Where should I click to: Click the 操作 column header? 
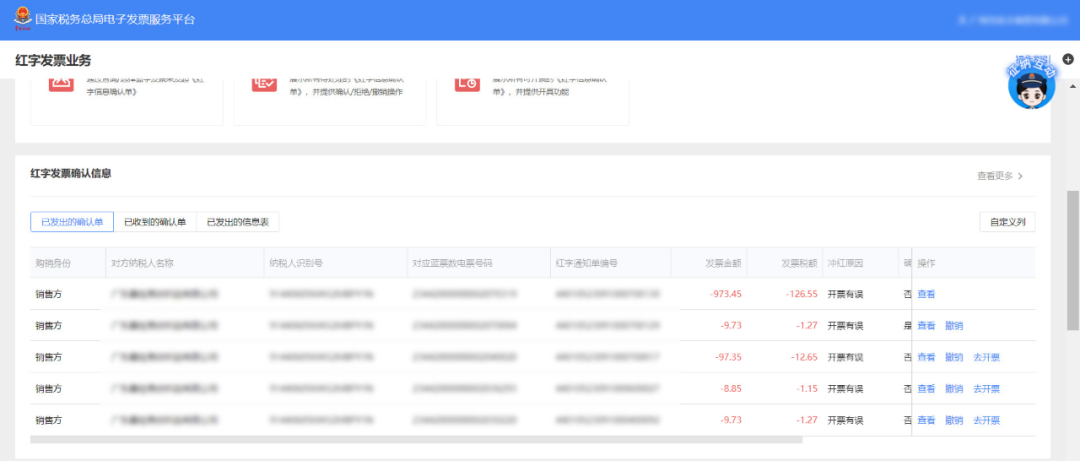(973, 263)
